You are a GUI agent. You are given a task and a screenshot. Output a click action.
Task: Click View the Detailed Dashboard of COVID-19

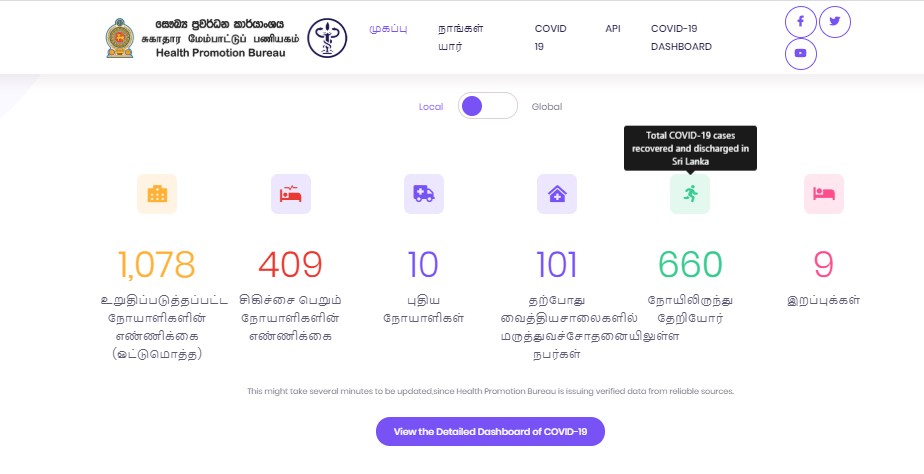tap(490, 432)
